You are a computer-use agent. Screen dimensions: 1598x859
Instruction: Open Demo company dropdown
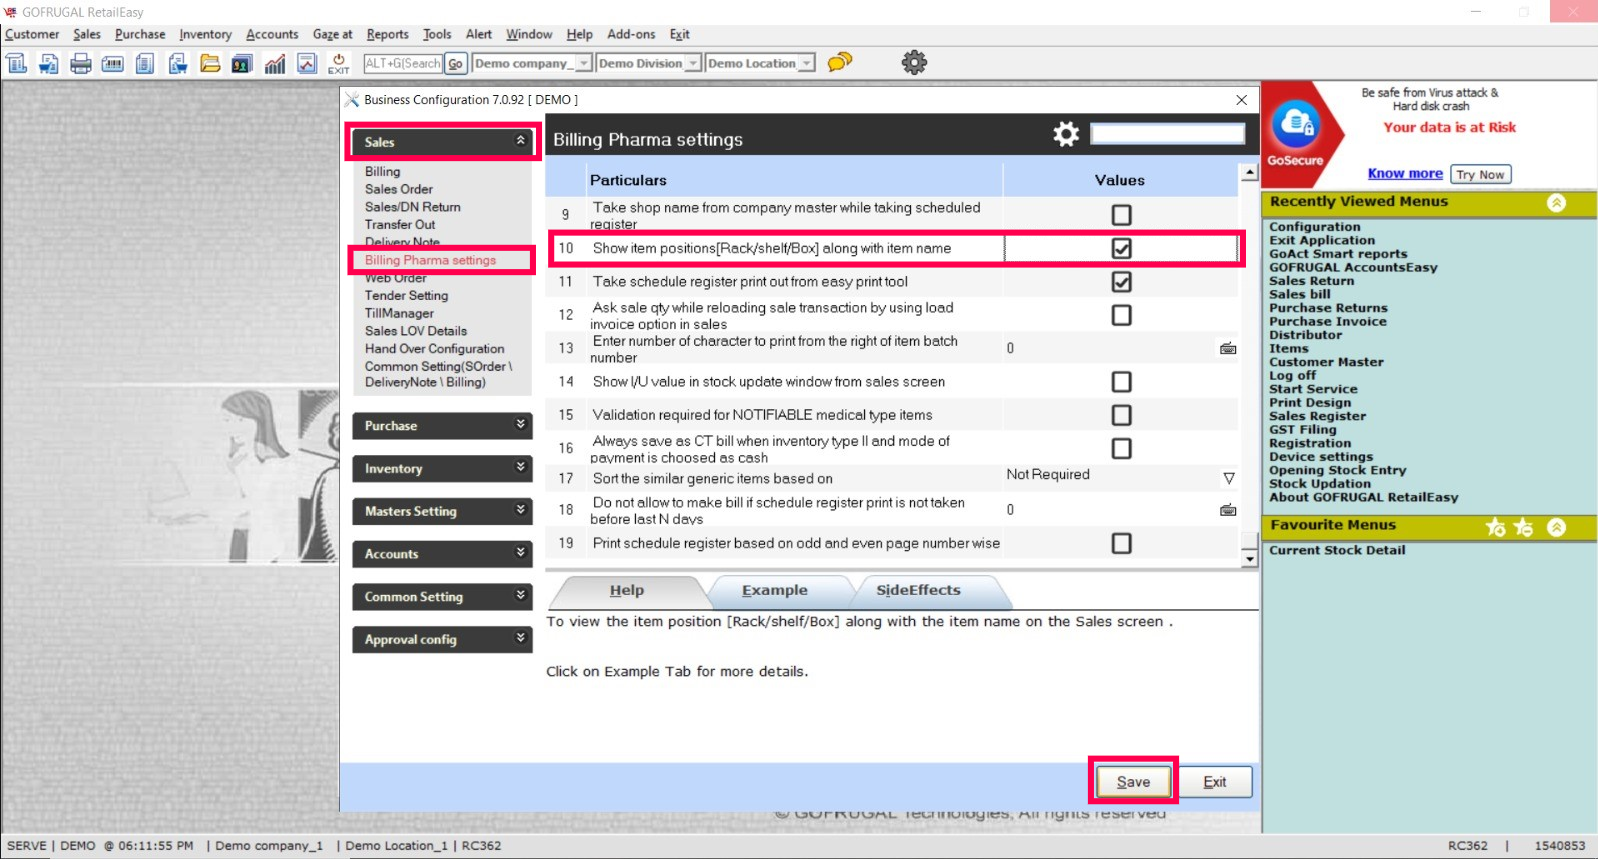pyautogui.click(x=583, y=63)
